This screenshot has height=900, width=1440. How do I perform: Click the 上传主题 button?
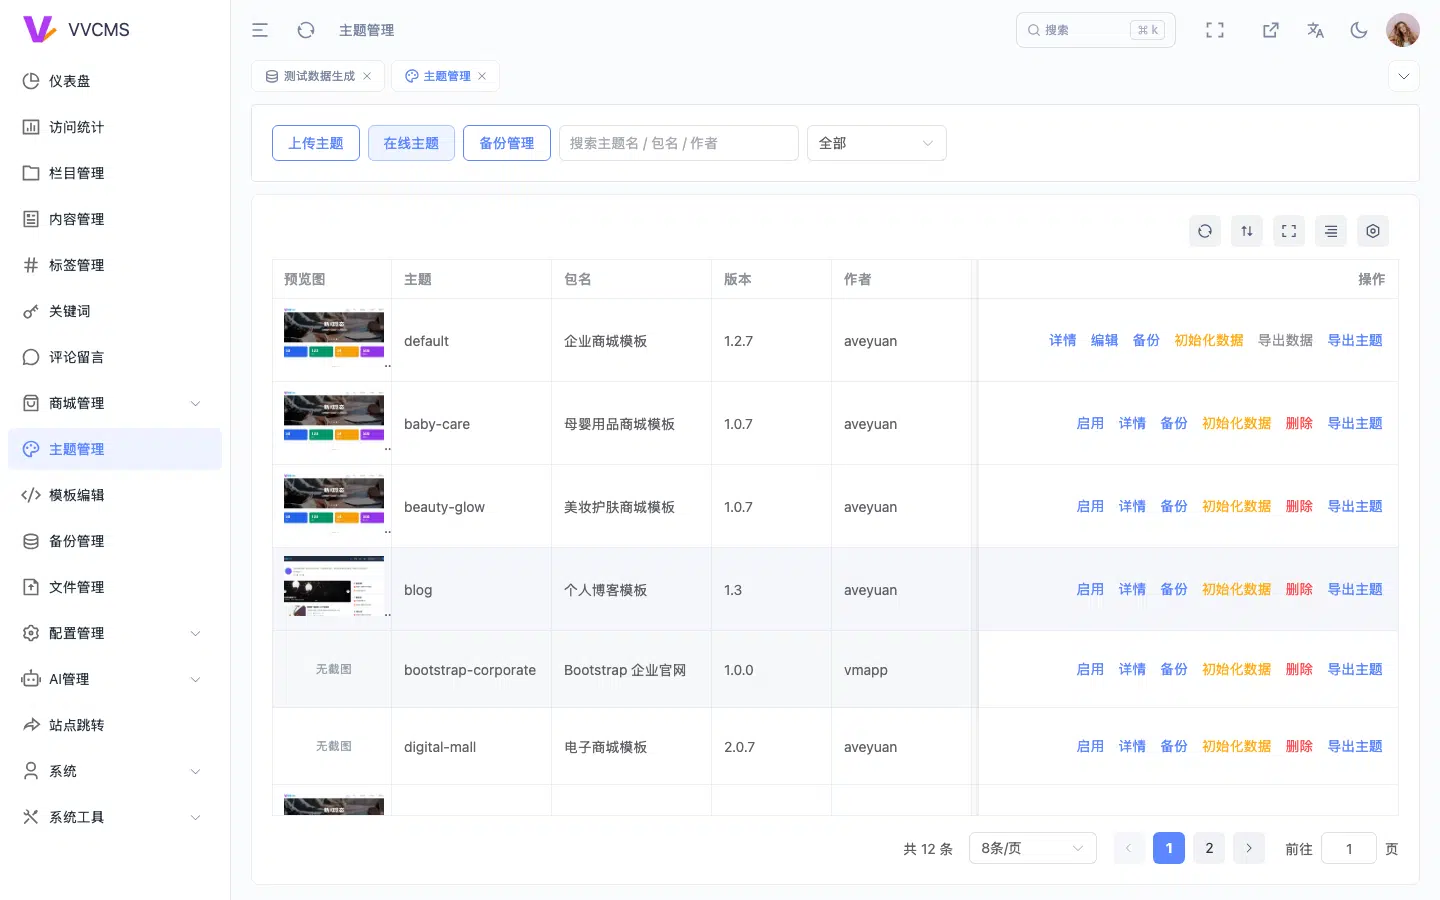tap(316, 143)
